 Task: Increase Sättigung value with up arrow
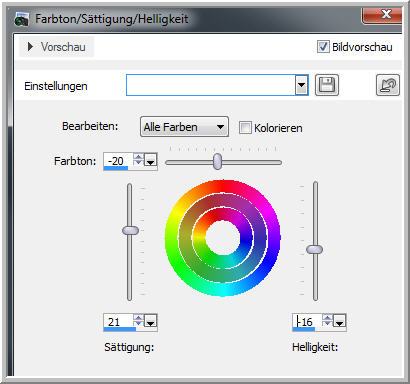pyautogui.click(x=138, y=317)
